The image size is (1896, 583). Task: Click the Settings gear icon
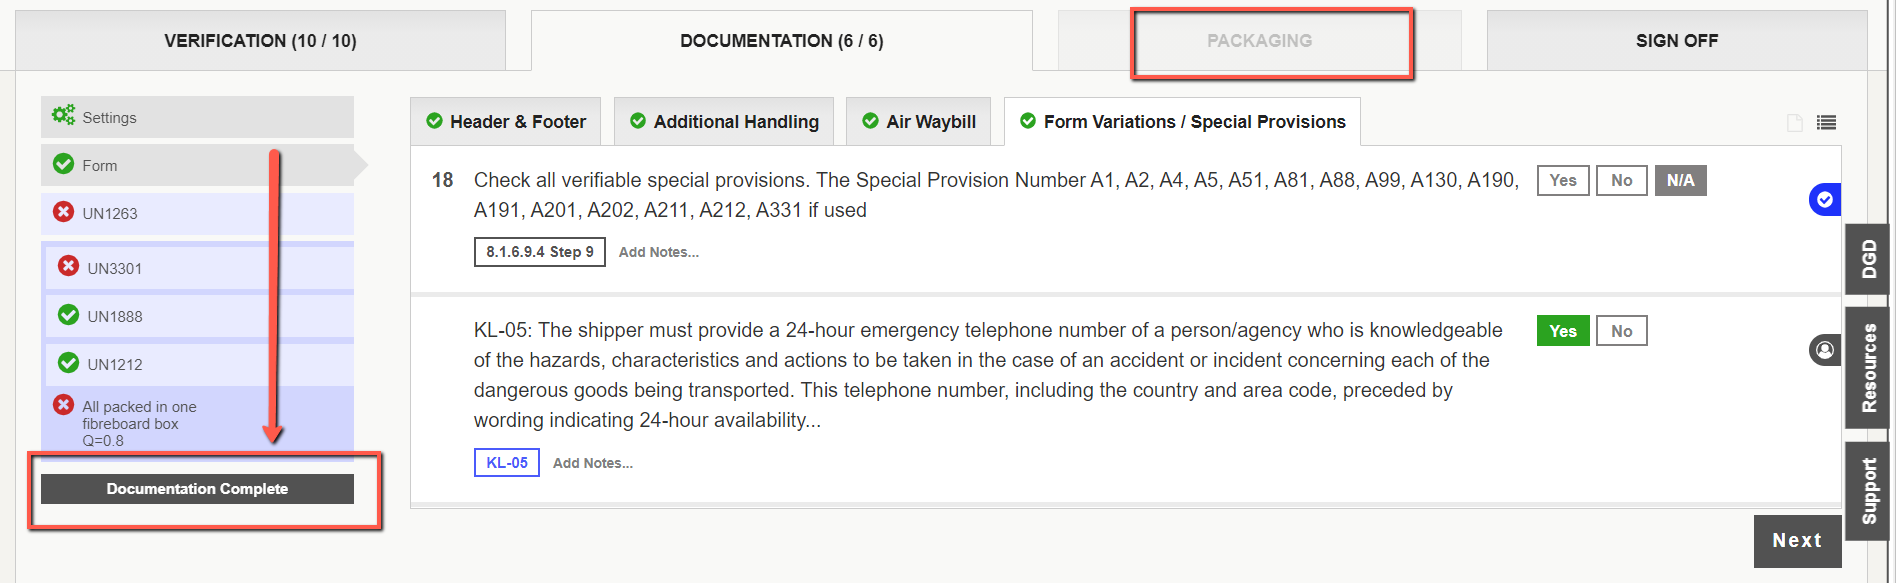[x=63, y=116]
